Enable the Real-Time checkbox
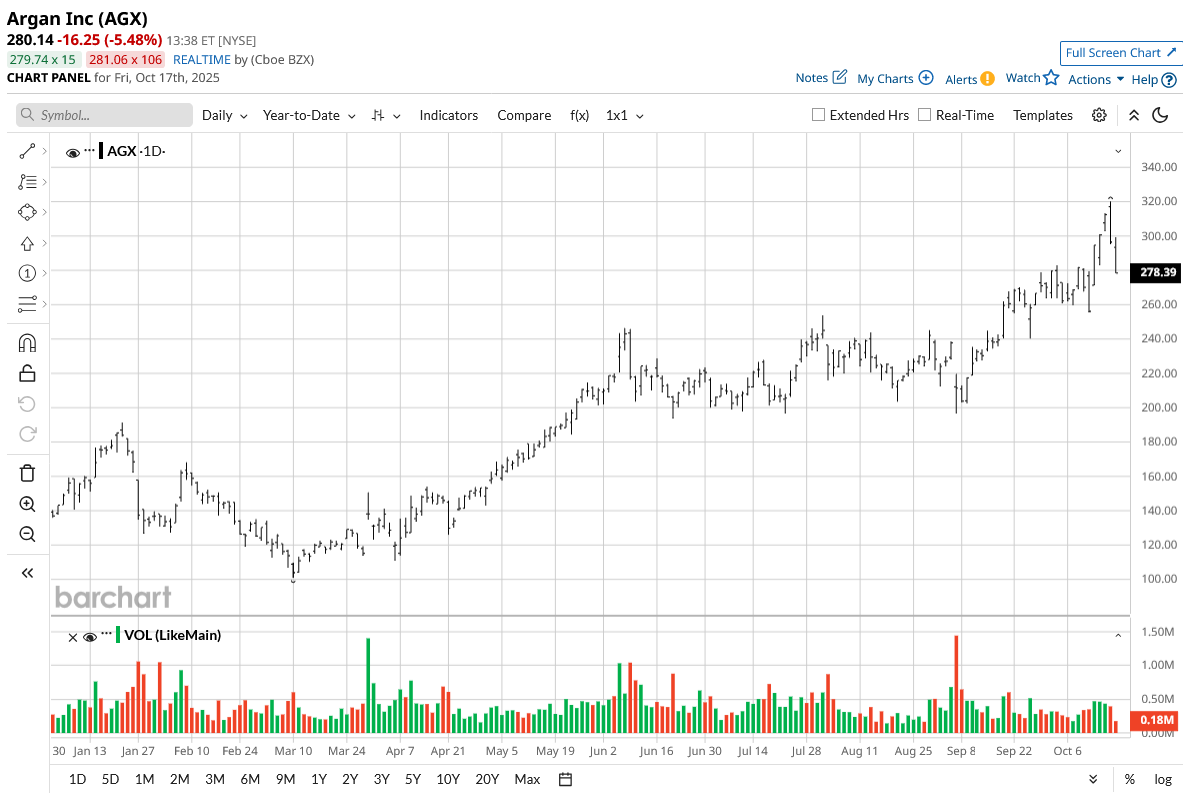Image resolution: width=1183 pixels, height=793 pixels. [x=924, y=115]
